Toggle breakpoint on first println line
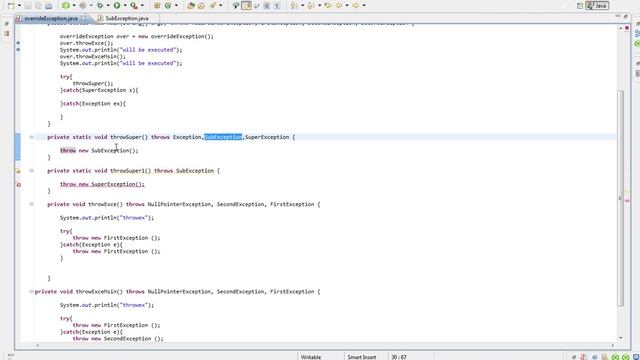 coord(18,50)
